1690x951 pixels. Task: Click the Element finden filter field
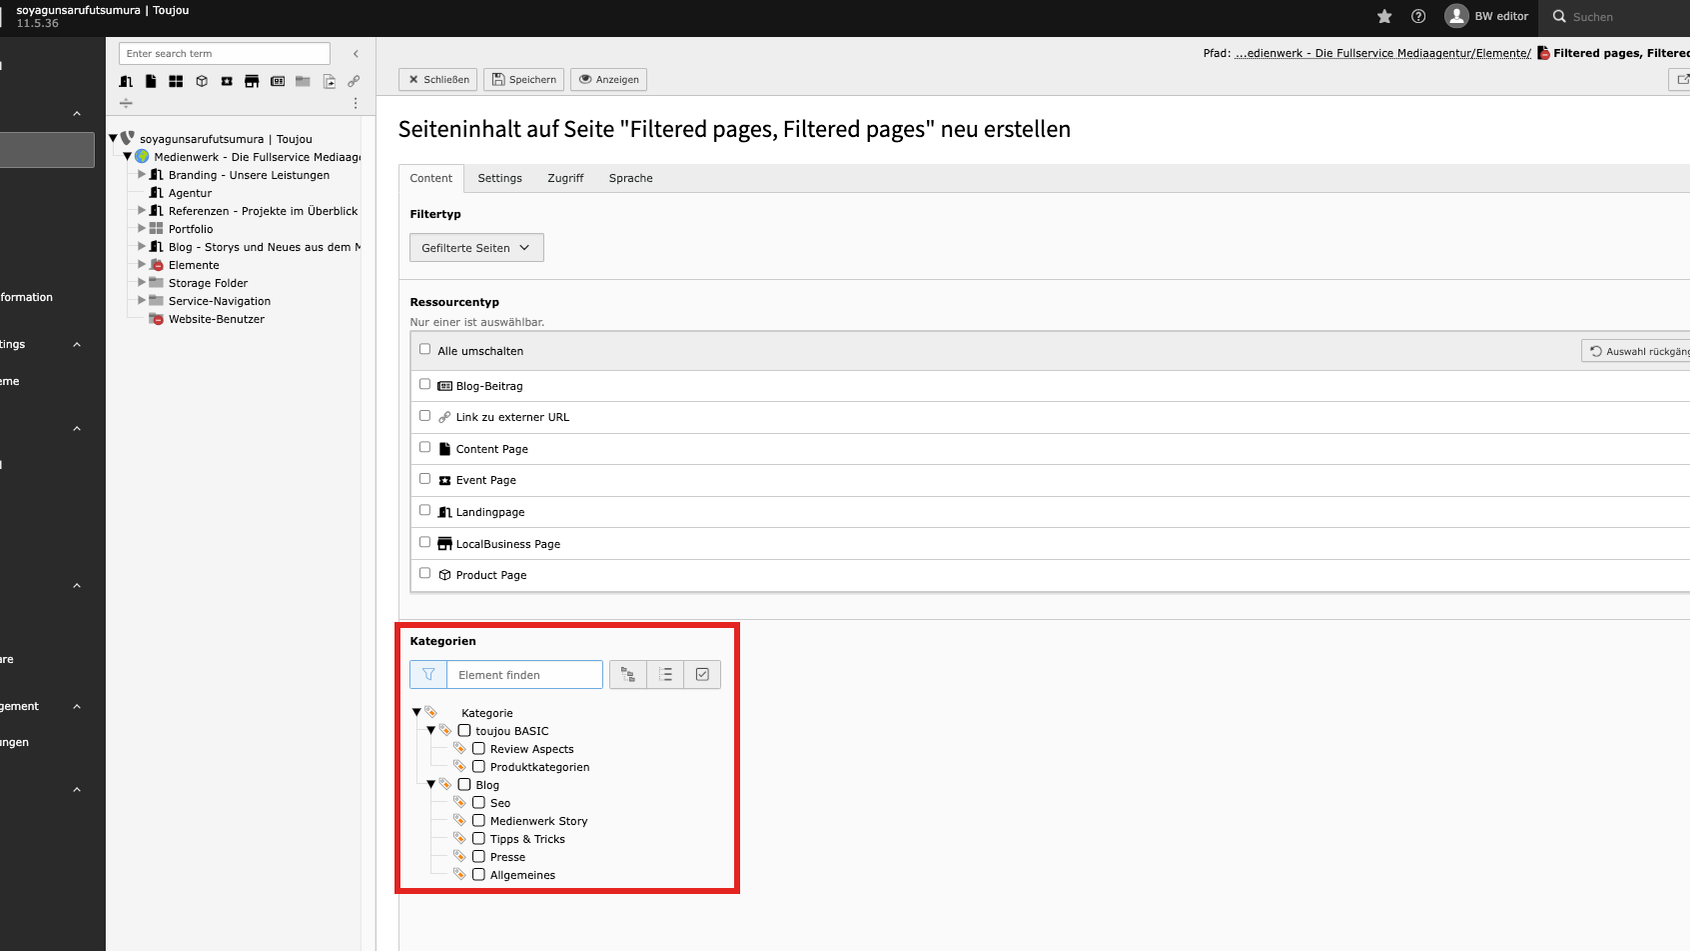click(x=524, y=675)
